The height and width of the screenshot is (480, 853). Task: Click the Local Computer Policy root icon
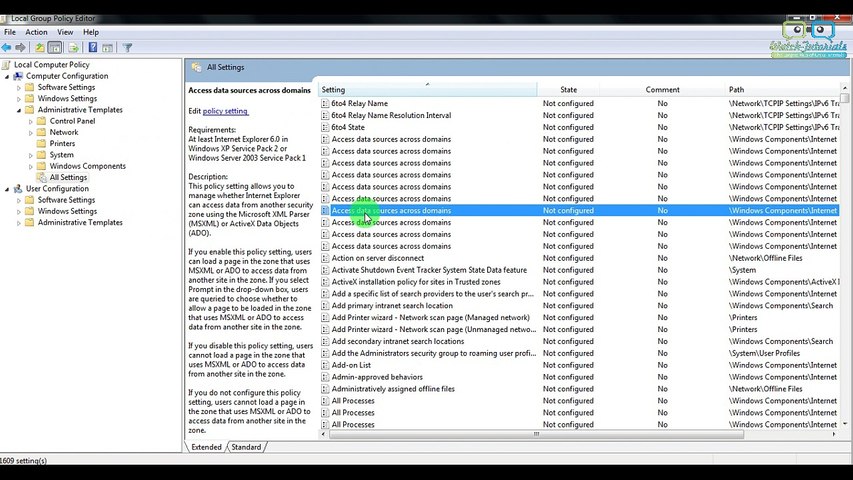coord(6,65)
